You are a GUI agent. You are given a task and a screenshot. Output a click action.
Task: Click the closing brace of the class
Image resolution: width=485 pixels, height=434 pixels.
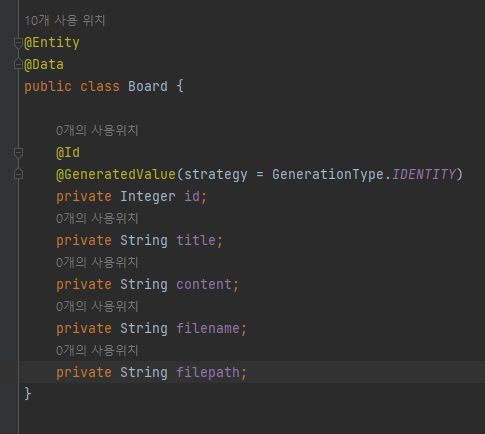[28, 394]
